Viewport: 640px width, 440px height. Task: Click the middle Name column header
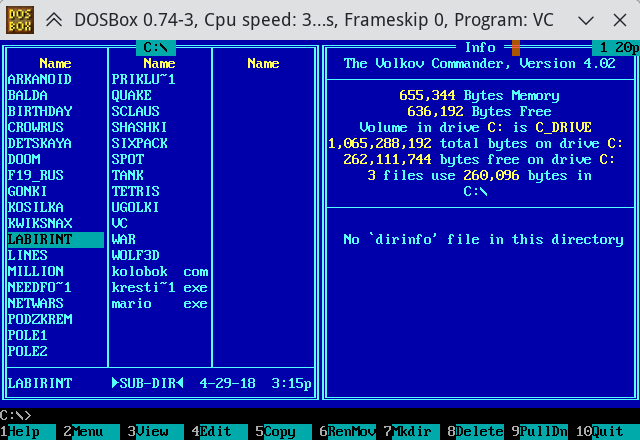click(x=160, y=63)
